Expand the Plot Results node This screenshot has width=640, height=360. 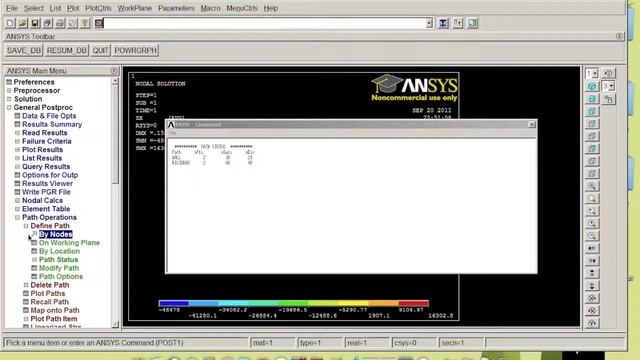point(18,150)
